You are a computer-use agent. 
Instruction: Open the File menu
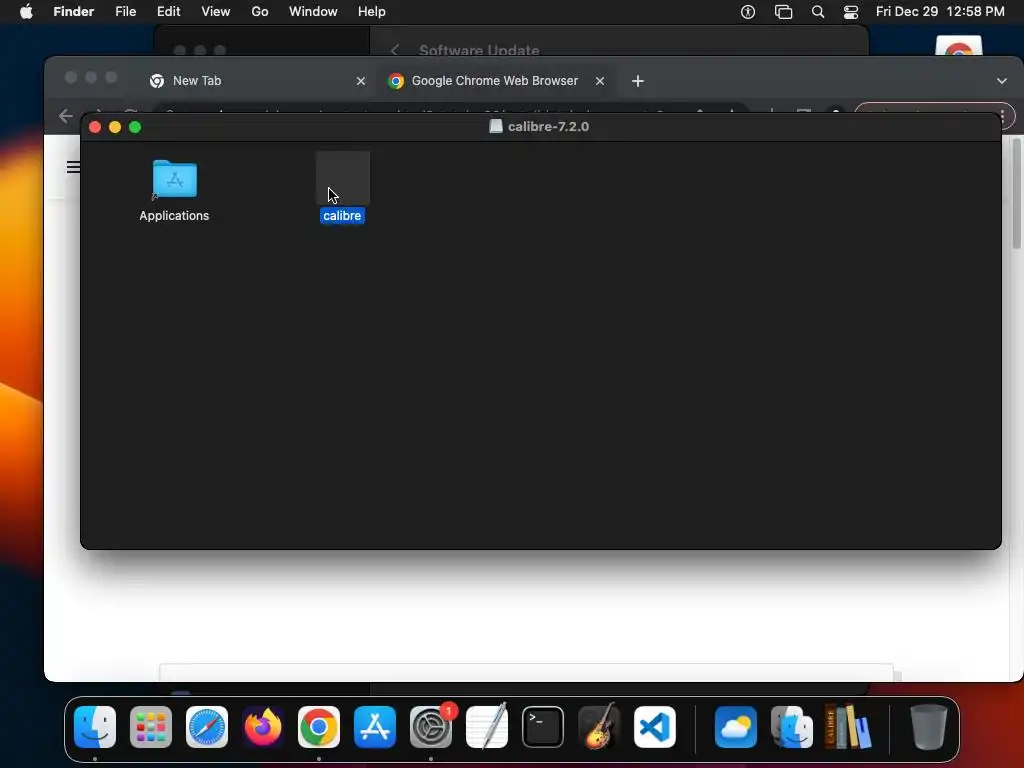(x=125, y=12)
